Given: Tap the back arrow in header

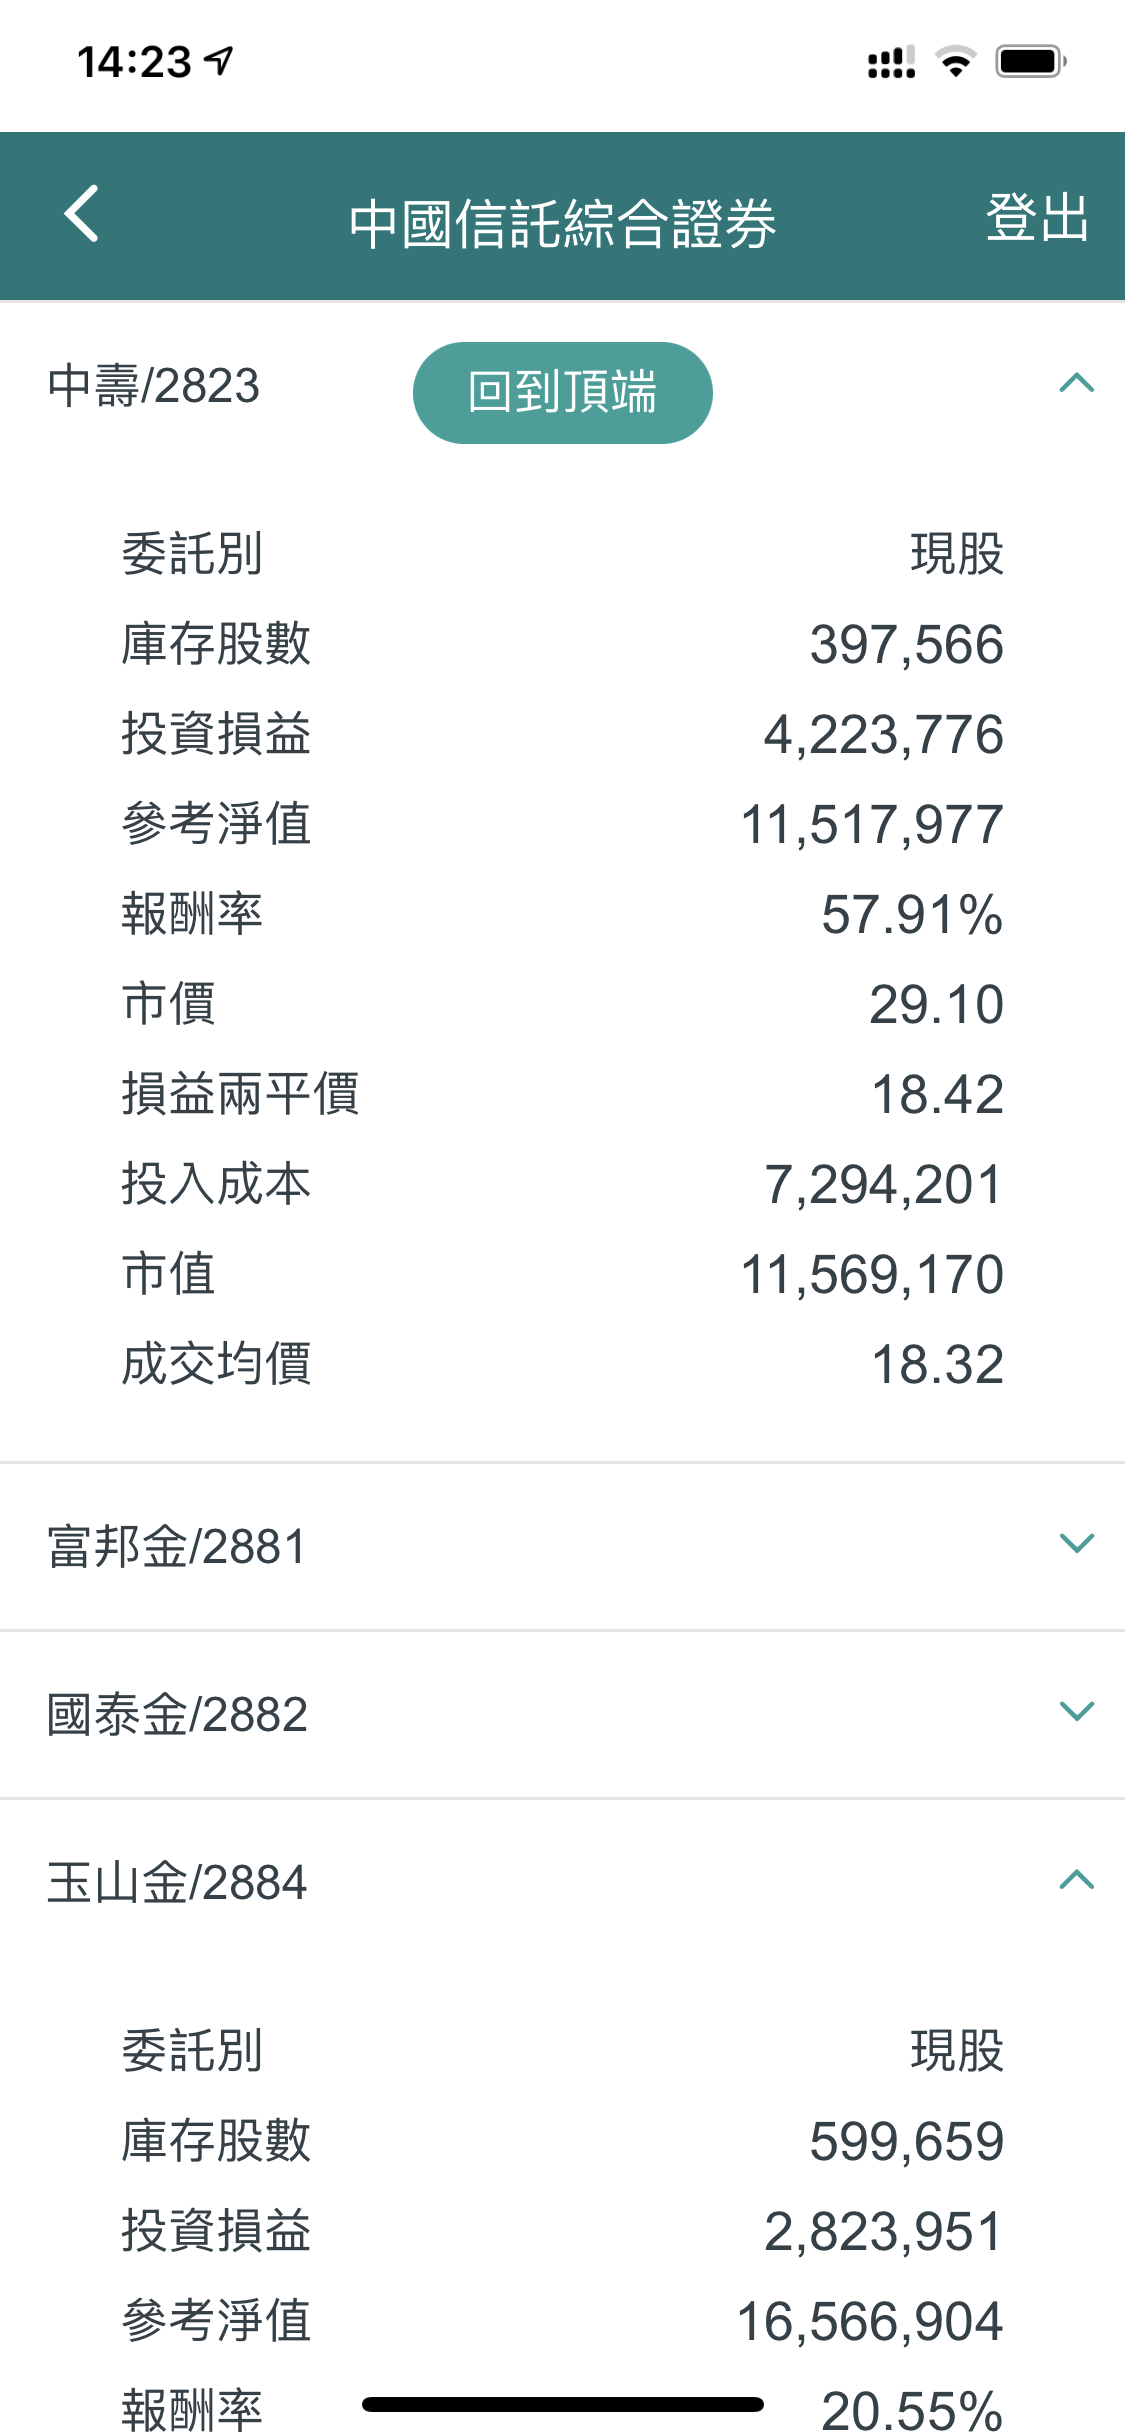Looking at the screenshot, I should coord(82,214).
